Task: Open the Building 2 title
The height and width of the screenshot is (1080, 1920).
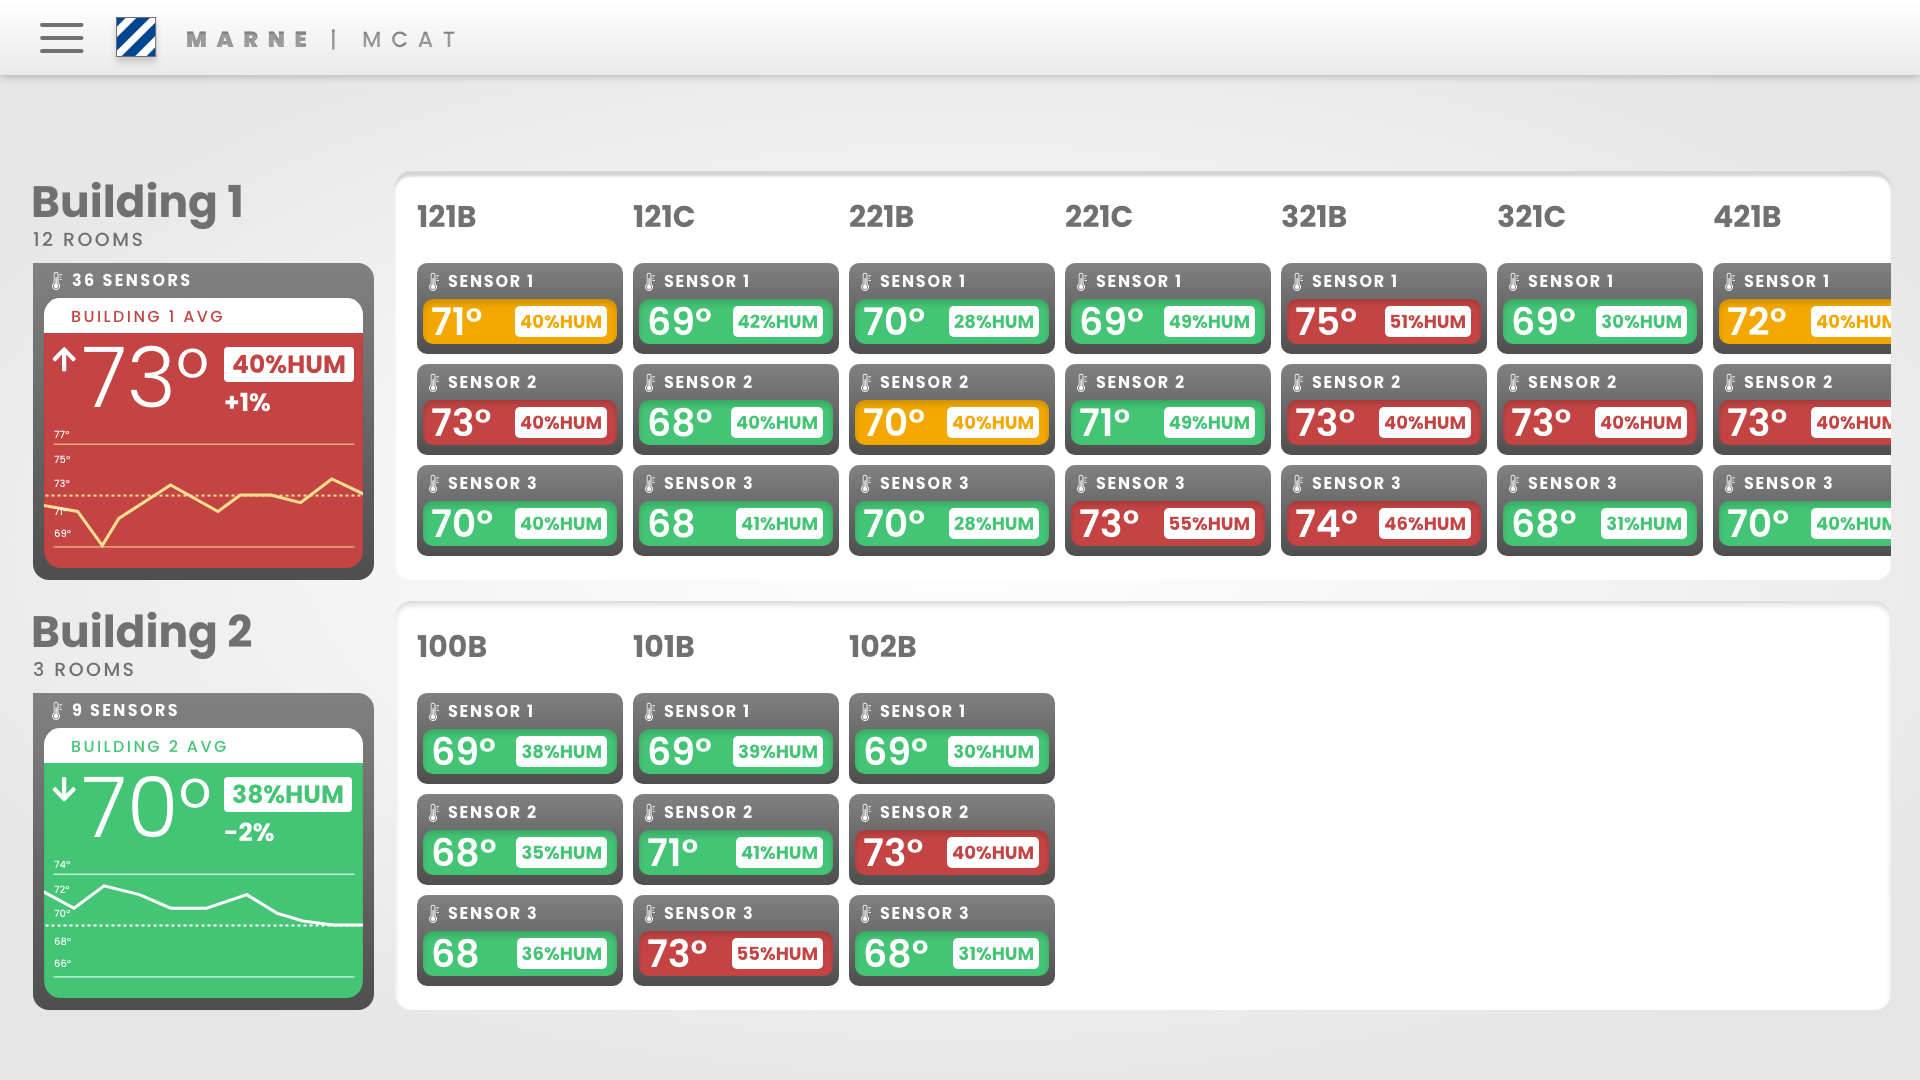Action: coord(141,632)
